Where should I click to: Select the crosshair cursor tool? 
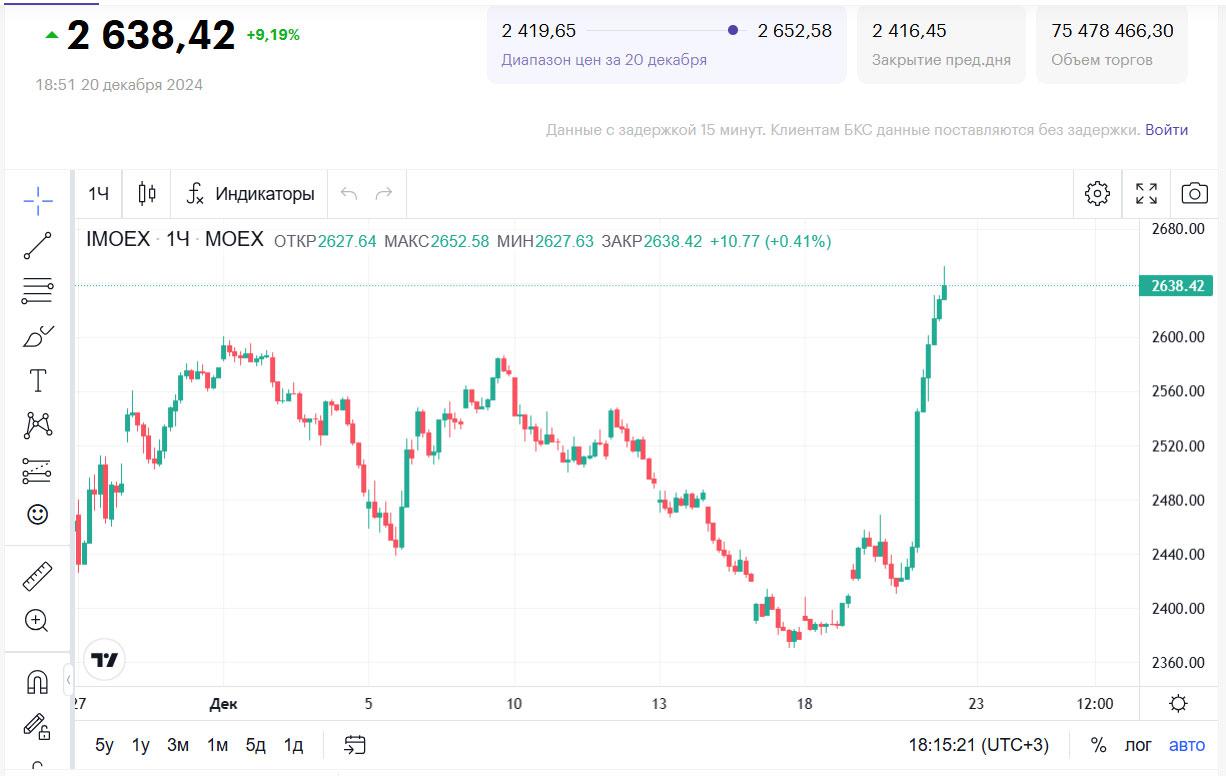(x=38, y=201)
